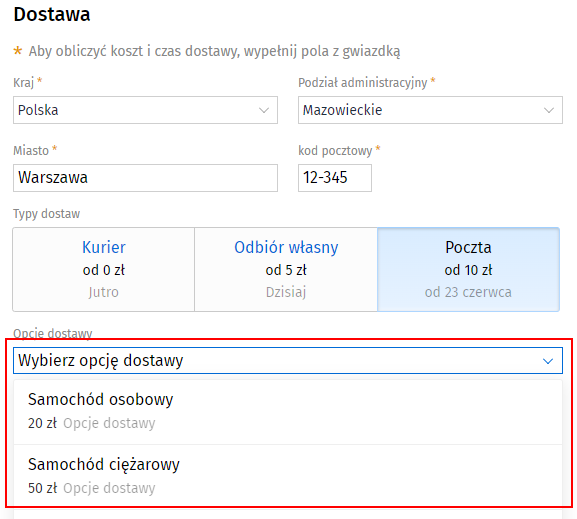Click the kod pocztowy label
Viewport: 577px width, 519px height.
click(335, 151)
